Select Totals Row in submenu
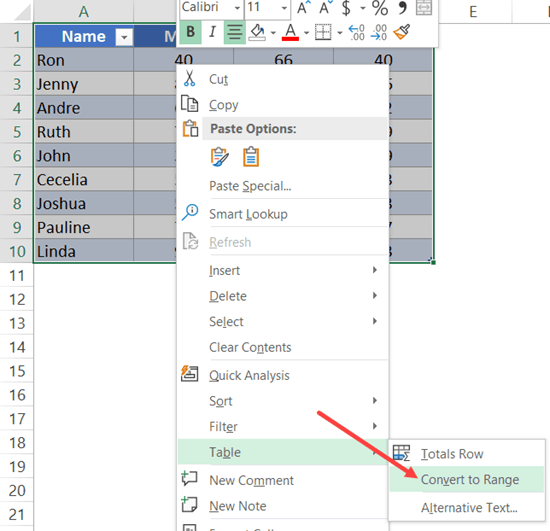 click(467, 454)
